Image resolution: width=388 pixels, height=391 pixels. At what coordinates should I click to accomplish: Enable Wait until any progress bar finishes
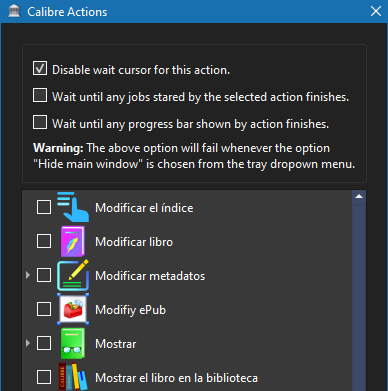point(40,122)
